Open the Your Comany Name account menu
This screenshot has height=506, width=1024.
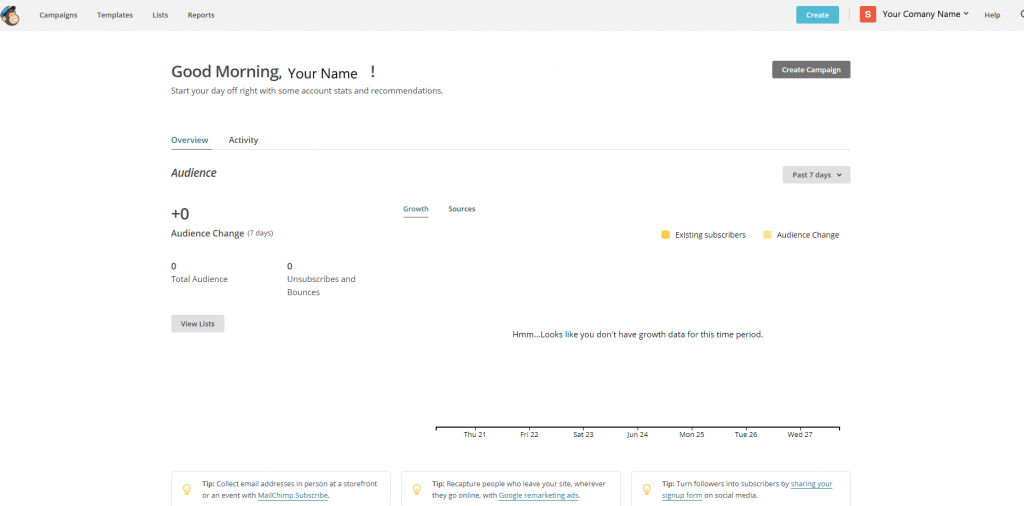[x=925, y=14]
